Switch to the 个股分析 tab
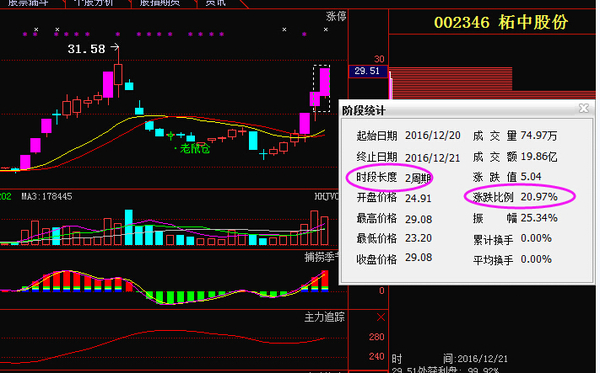This screenshot has width=600, height=373. tap(94, 3)
